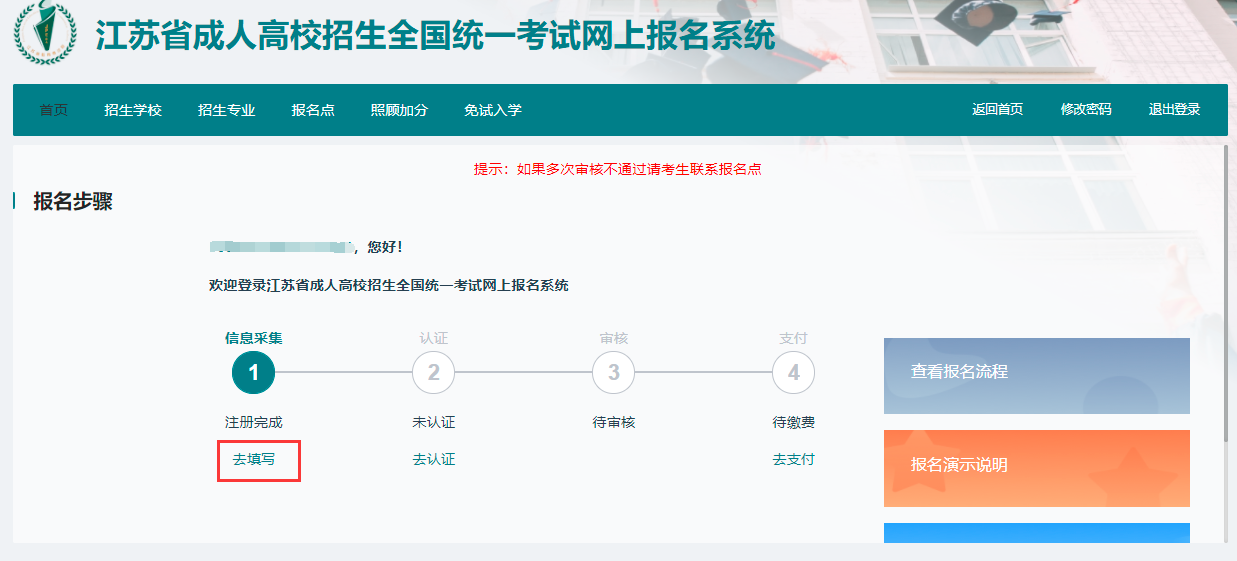Open the 查看报名流程 banner
Screen dimensions: 1237x561
click(x=1037, y=376)
